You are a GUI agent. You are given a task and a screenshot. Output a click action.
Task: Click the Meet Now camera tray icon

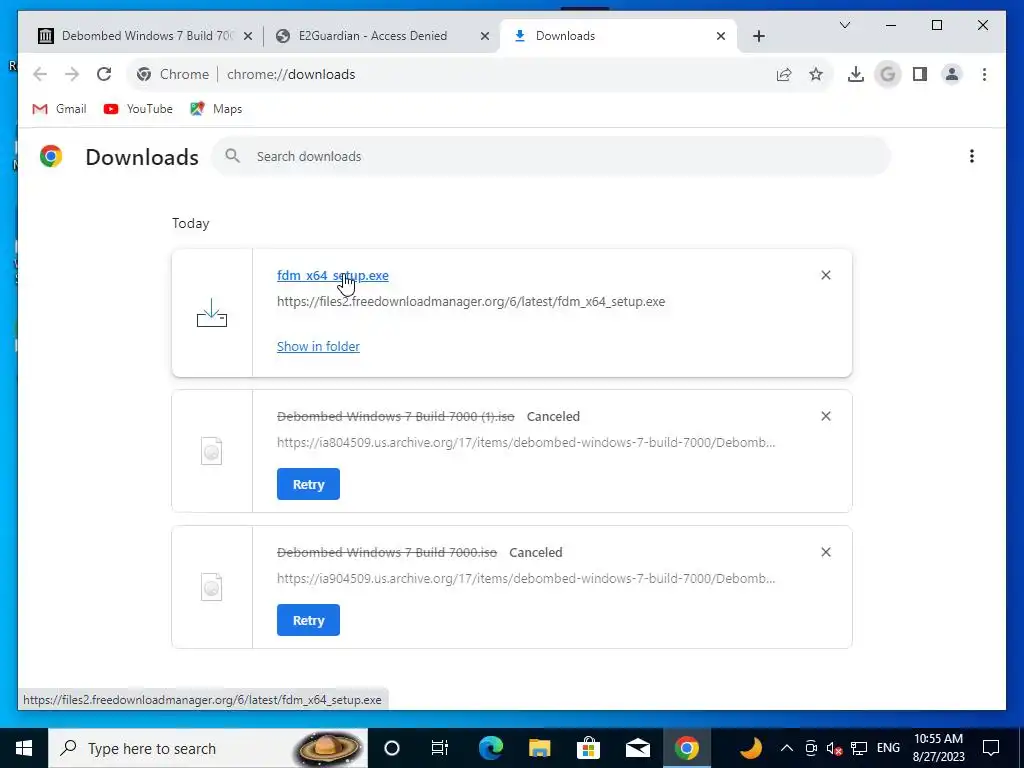pos(810,748)
